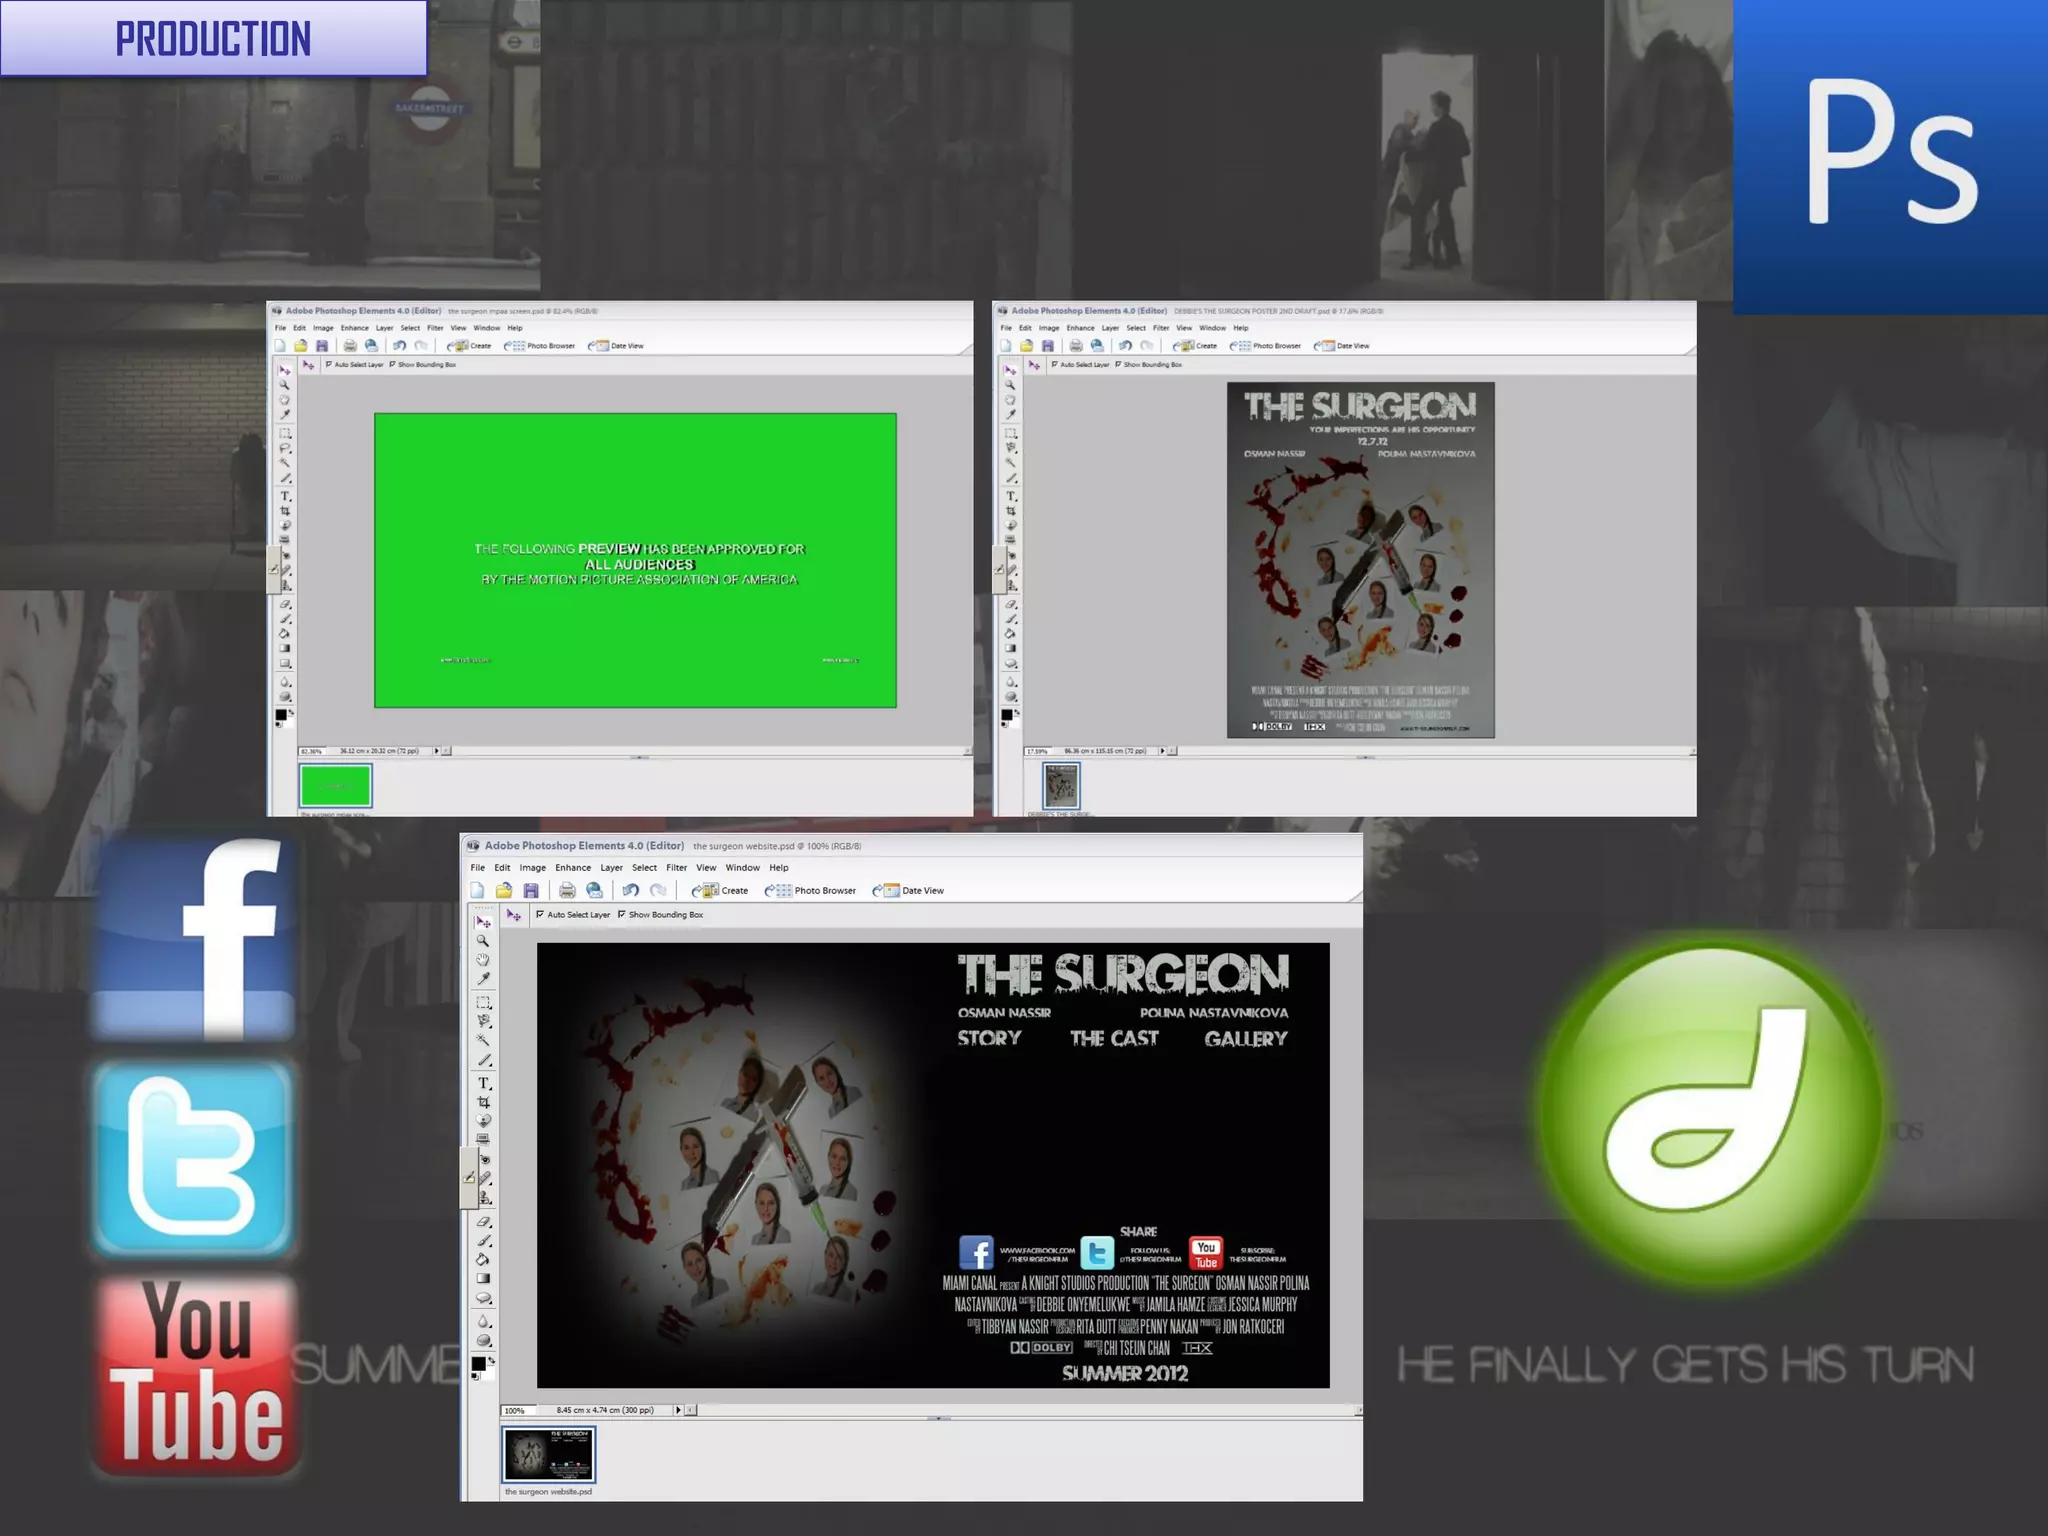
Task: Click Create button in poster window
Action: [1196, 346]
